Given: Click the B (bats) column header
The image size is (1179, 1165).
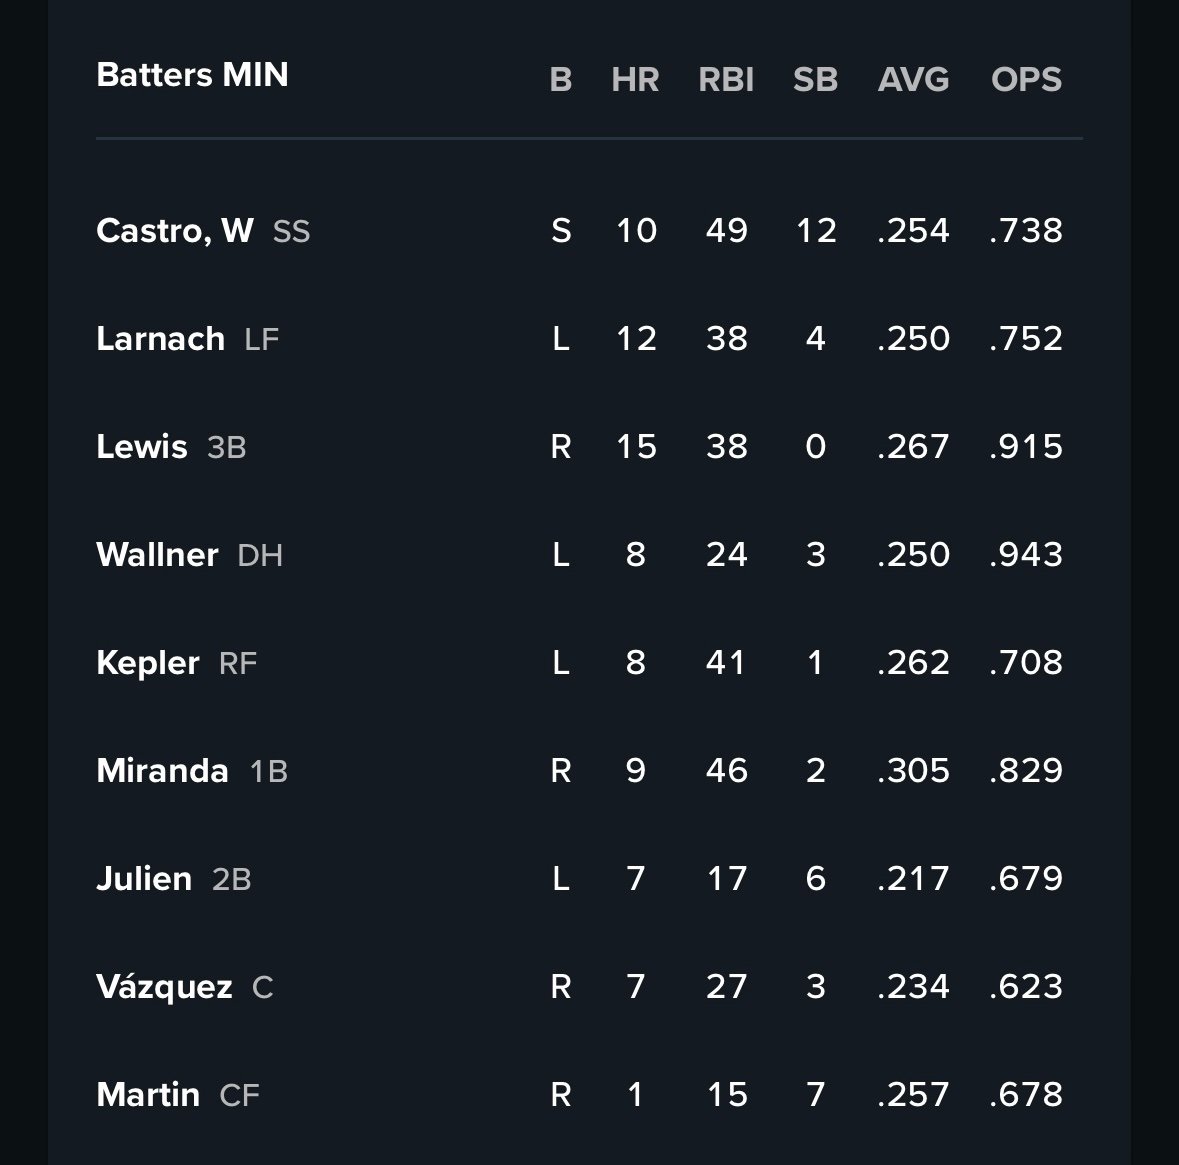Looking at the screenshot, I should tap(561, 80).
